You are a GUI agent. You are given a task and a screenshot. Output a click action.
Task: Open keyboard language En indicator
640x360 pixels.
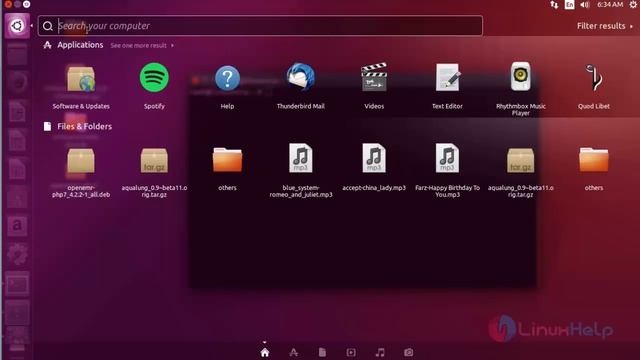[569, 4]
